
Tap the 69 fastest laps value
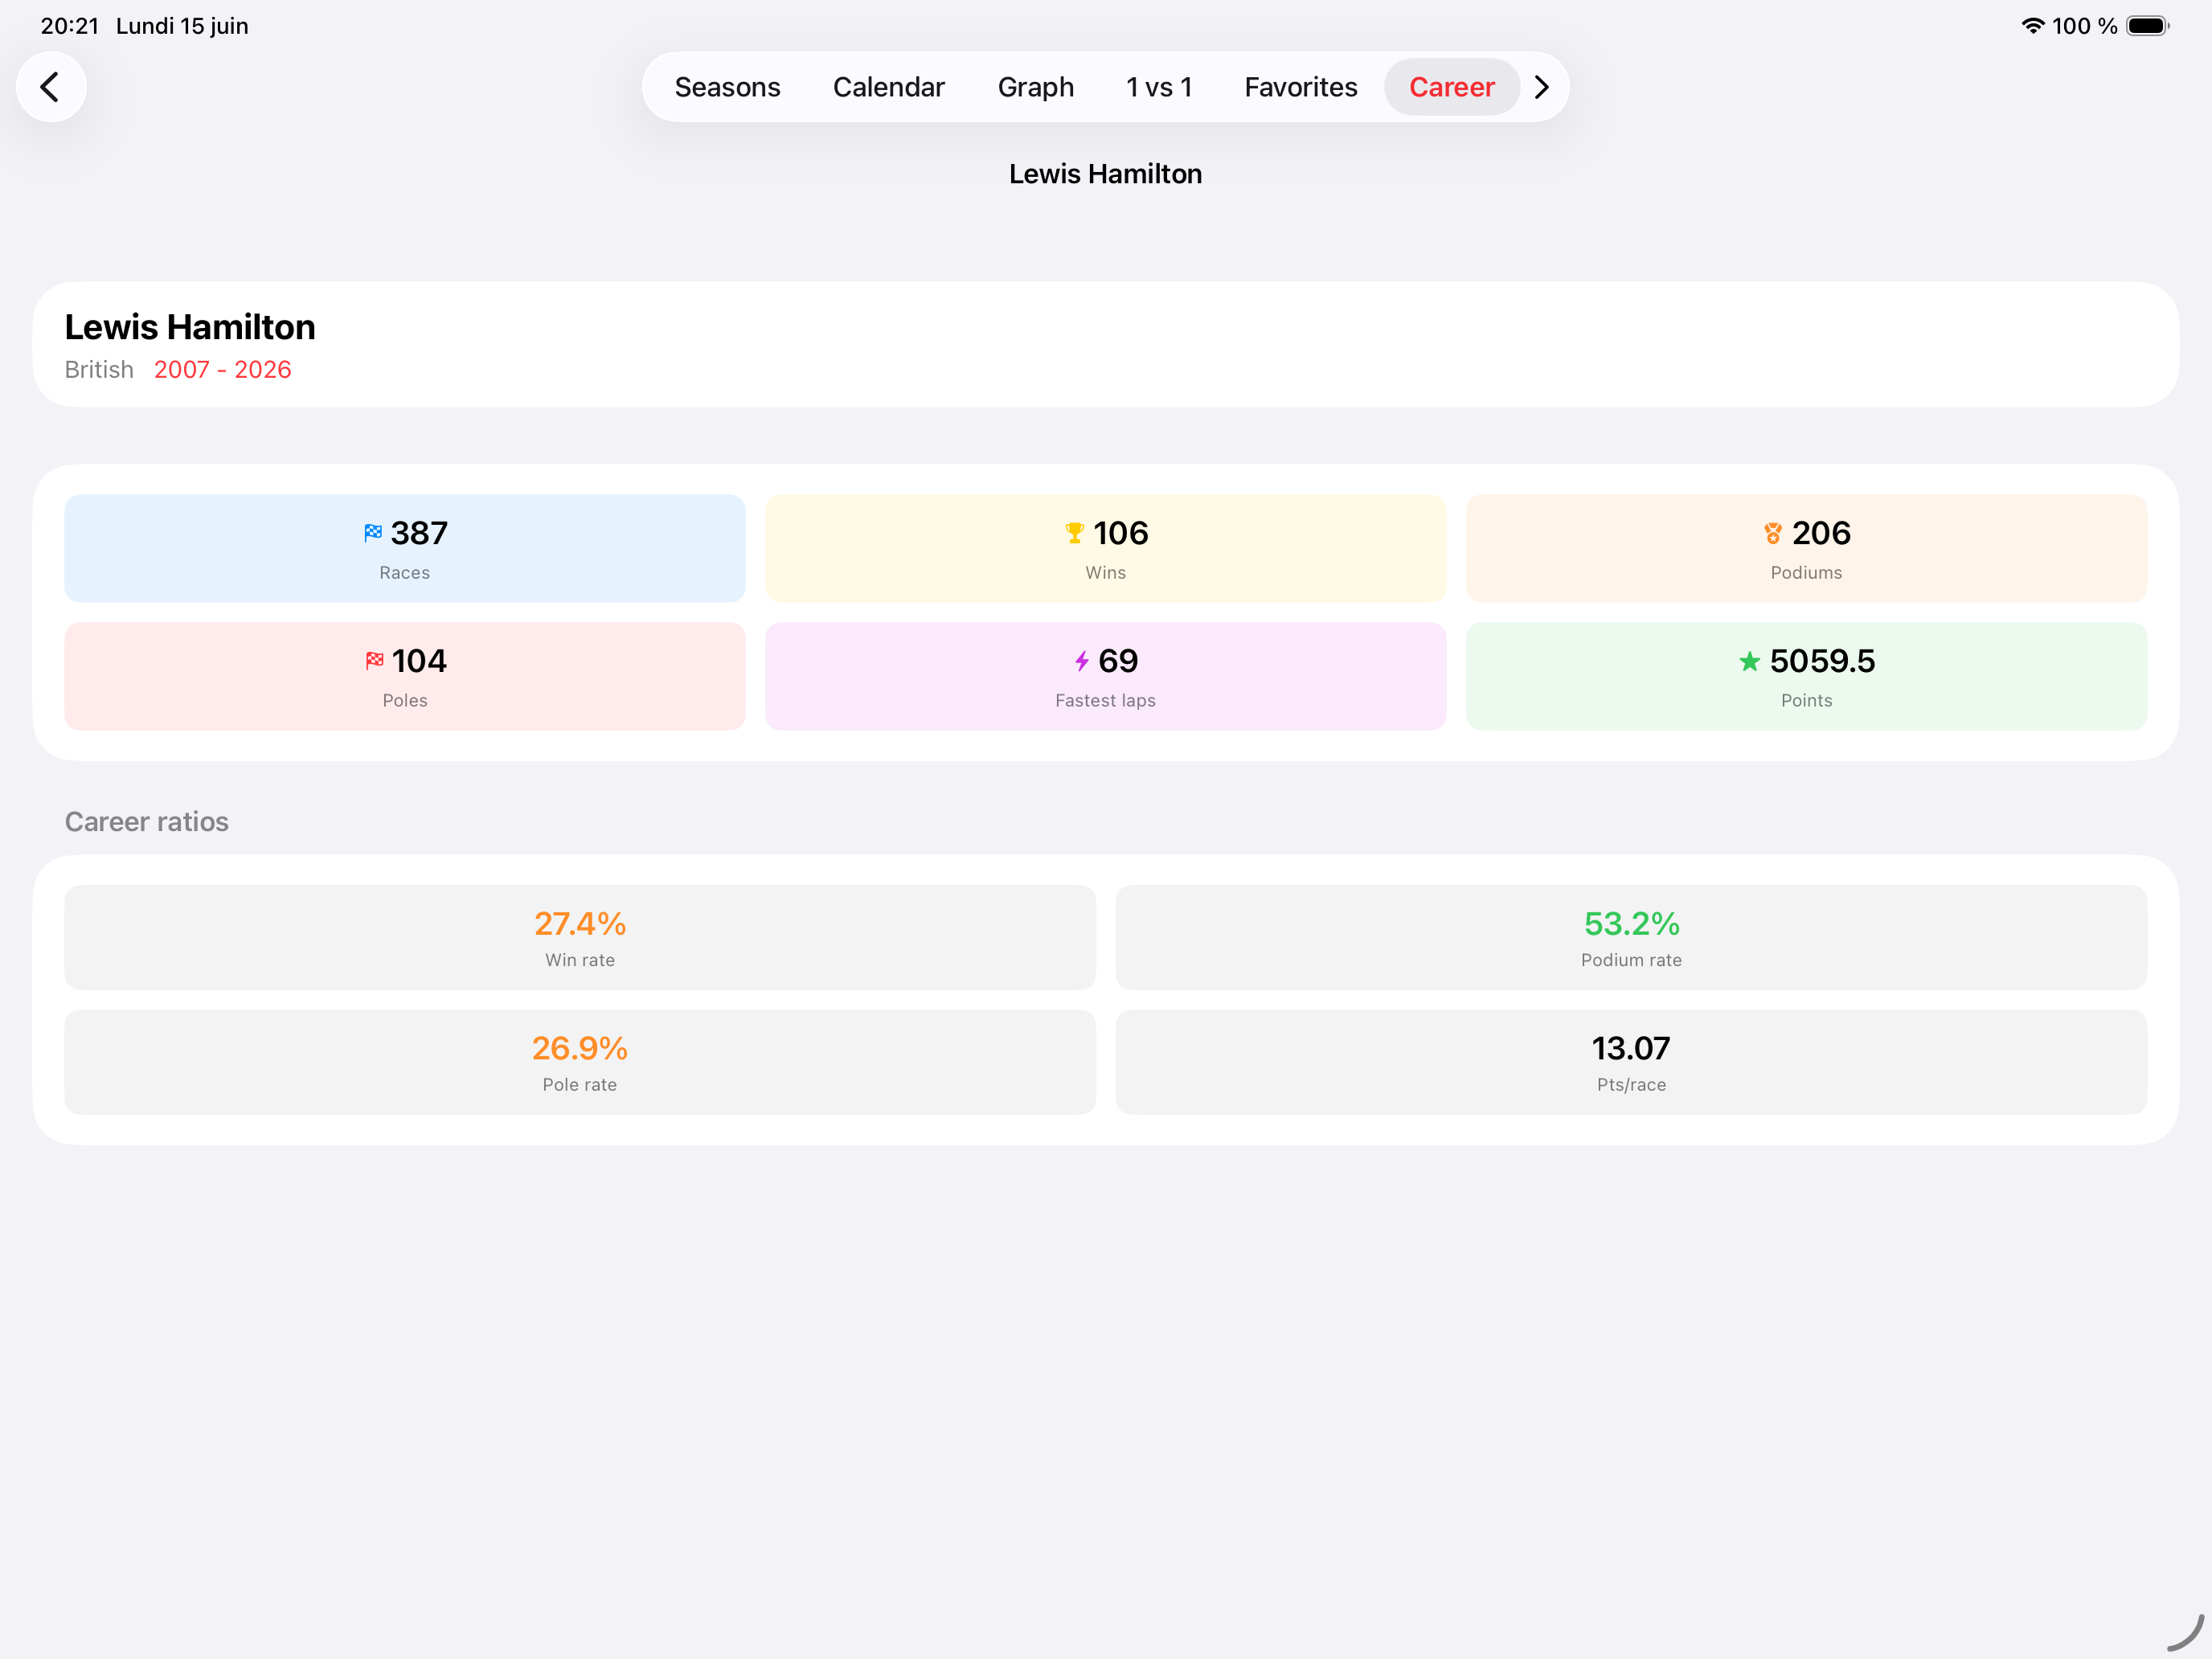click(x=1118, y=661)
